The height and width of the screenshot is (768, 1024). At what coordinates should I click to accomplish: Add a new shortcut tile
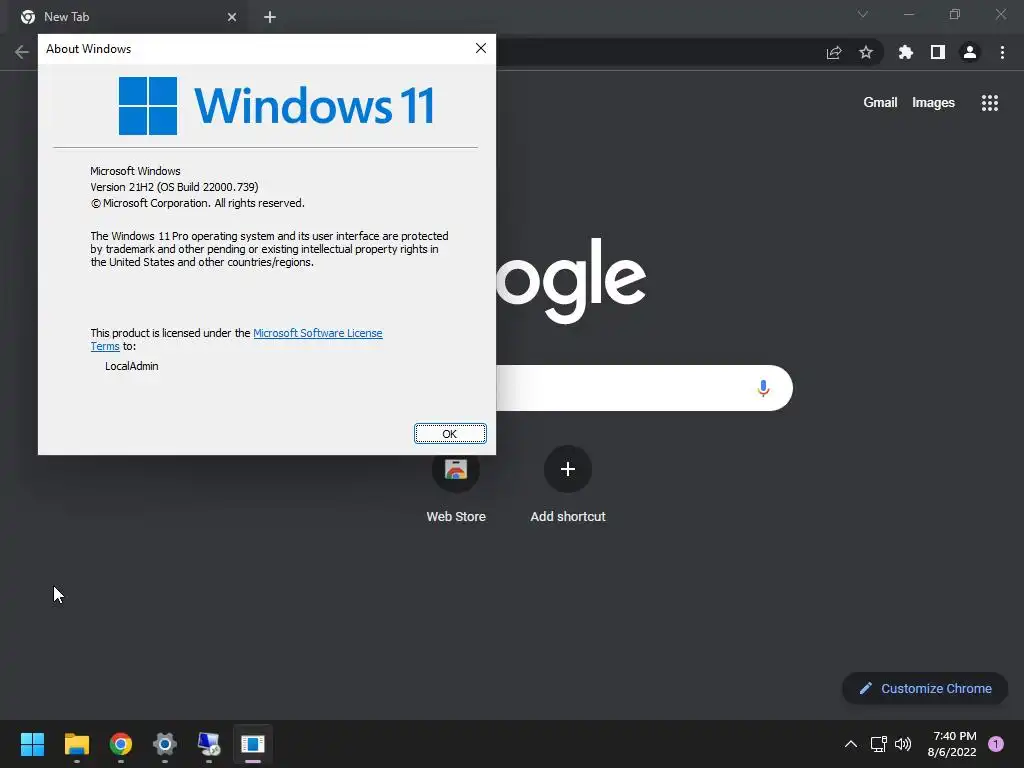click(568, 485)
